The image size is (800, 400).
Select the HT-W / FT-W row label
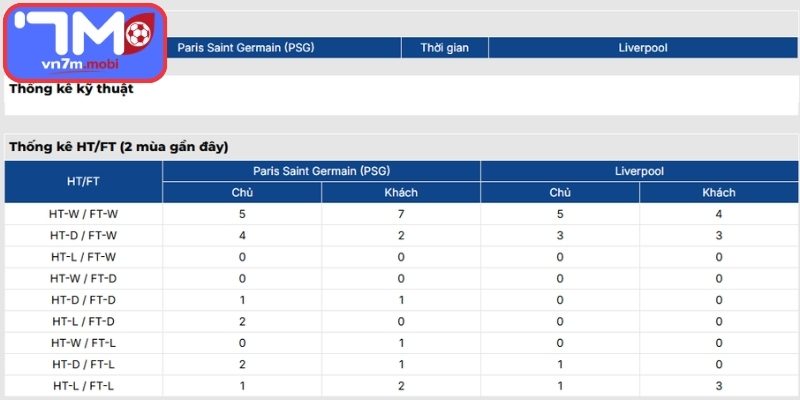pos(83,214)
